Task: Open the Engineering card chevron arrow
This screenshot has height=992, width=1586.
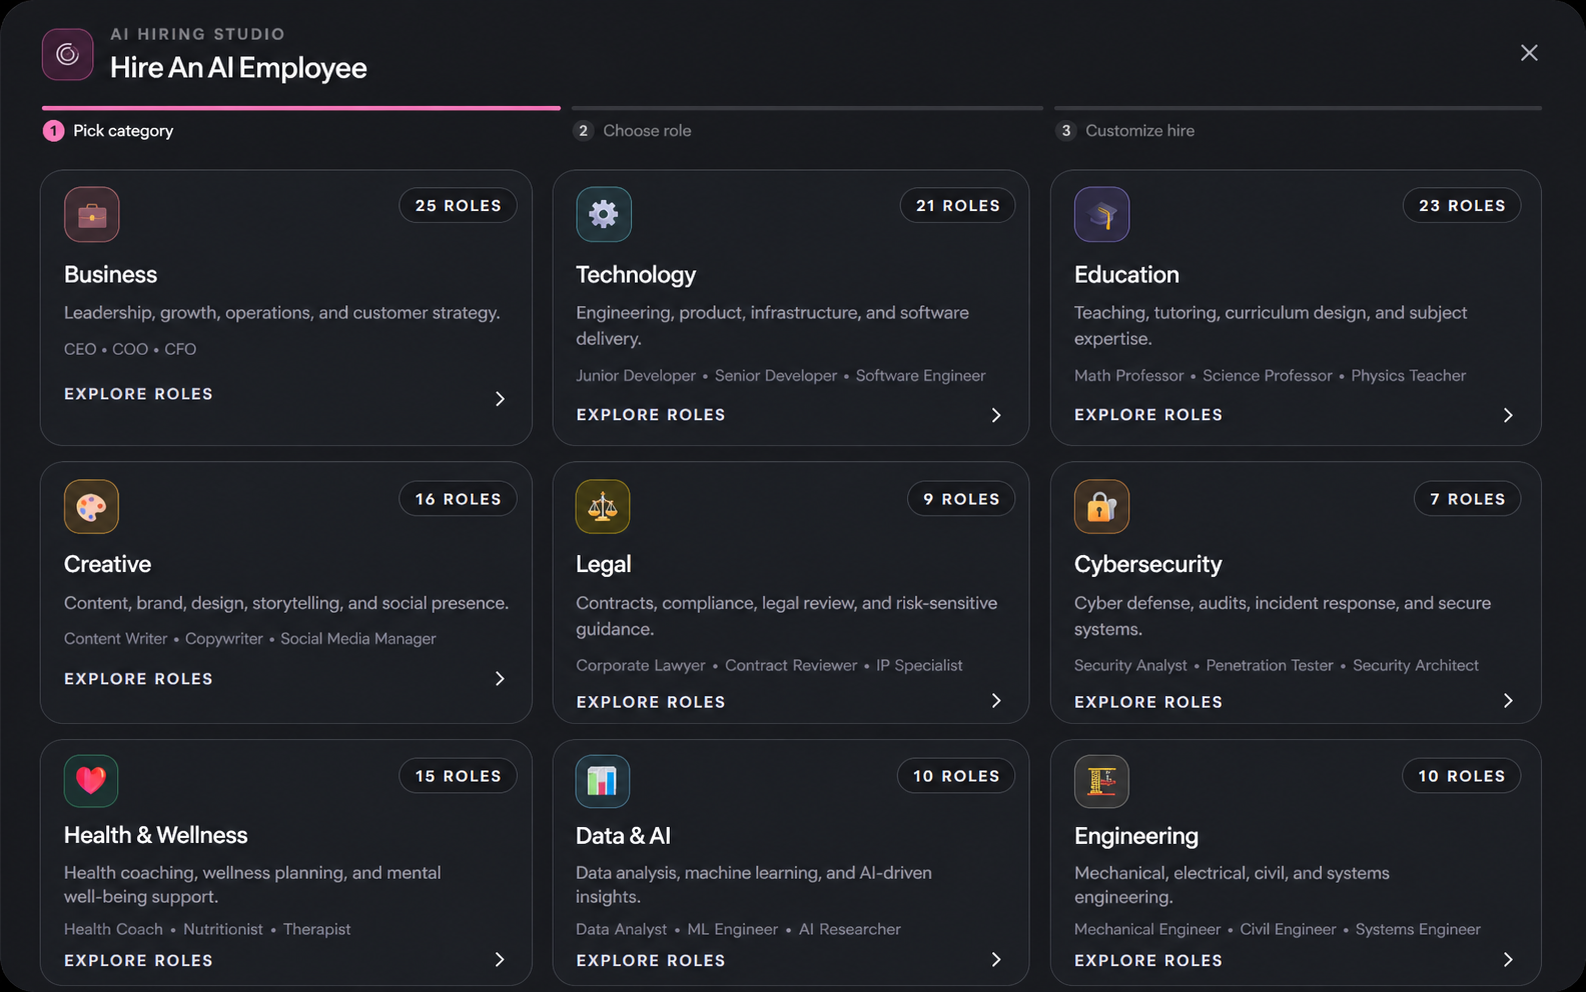Action: tap(1508, 960)
